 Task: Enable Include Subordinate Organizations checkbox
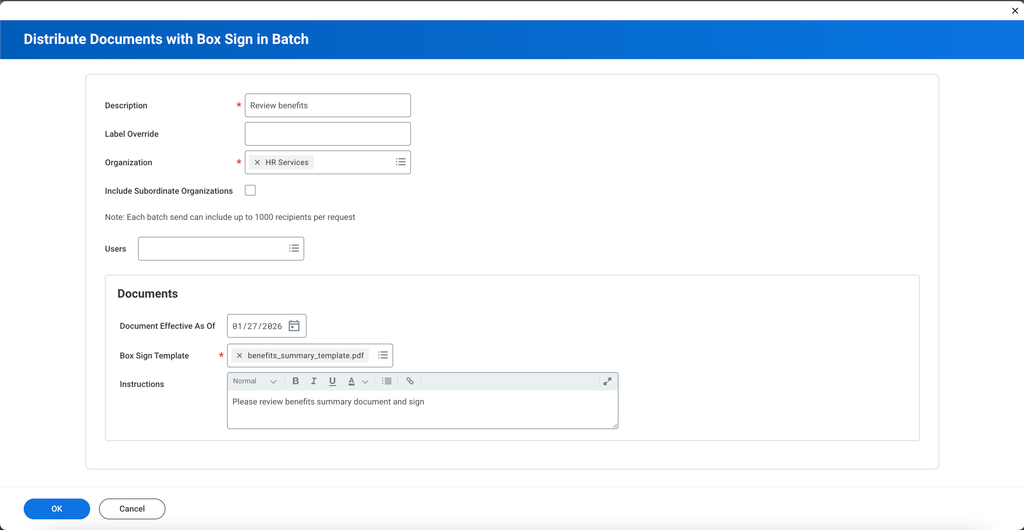[250, 190]
